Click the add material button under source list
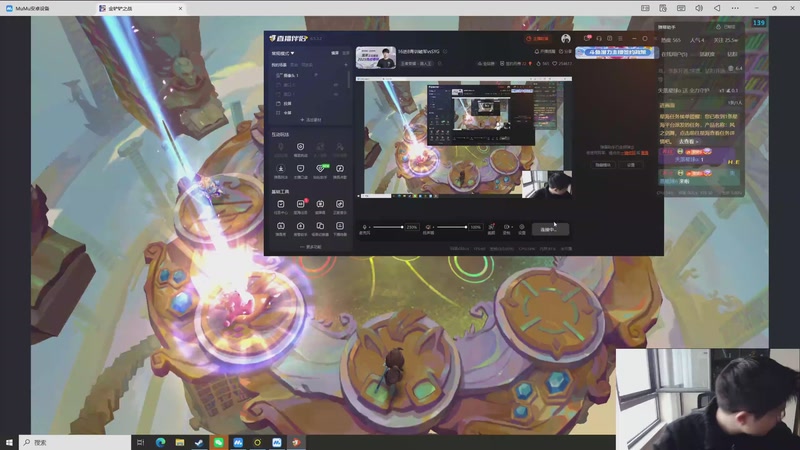The image size is (800, 450). pos(311,120)
